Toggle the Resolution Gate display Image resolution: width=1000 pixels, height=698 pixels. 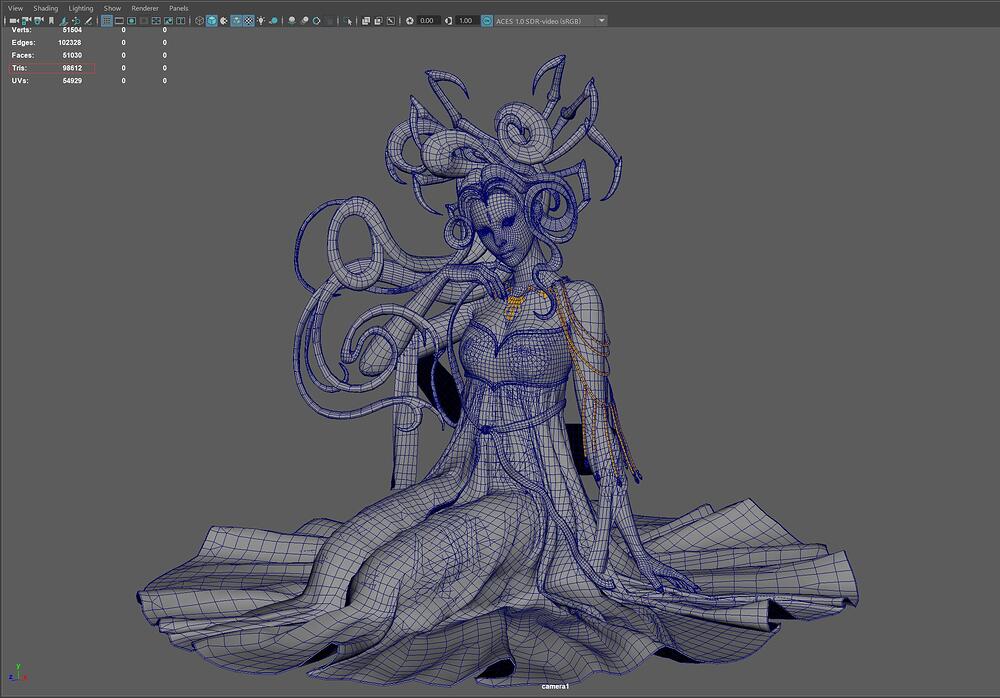pyautogui.click(x=131, y=20)
